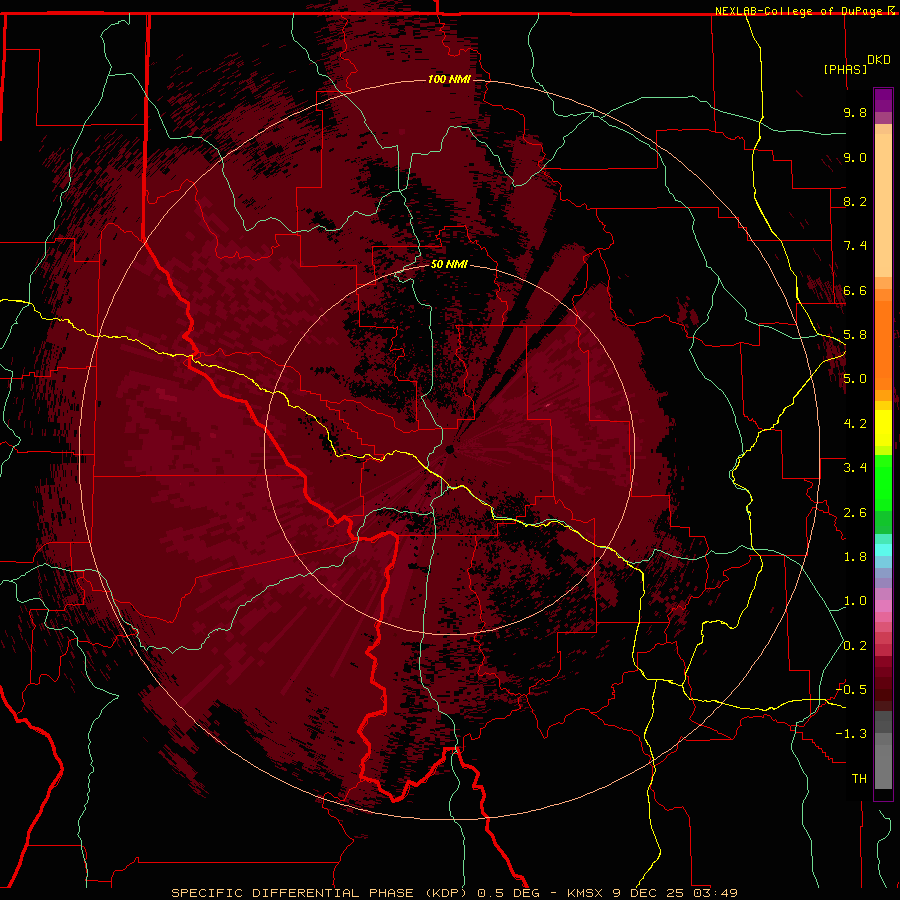
Task: Click the 2.6 scale label
Action: coord(855,513)
